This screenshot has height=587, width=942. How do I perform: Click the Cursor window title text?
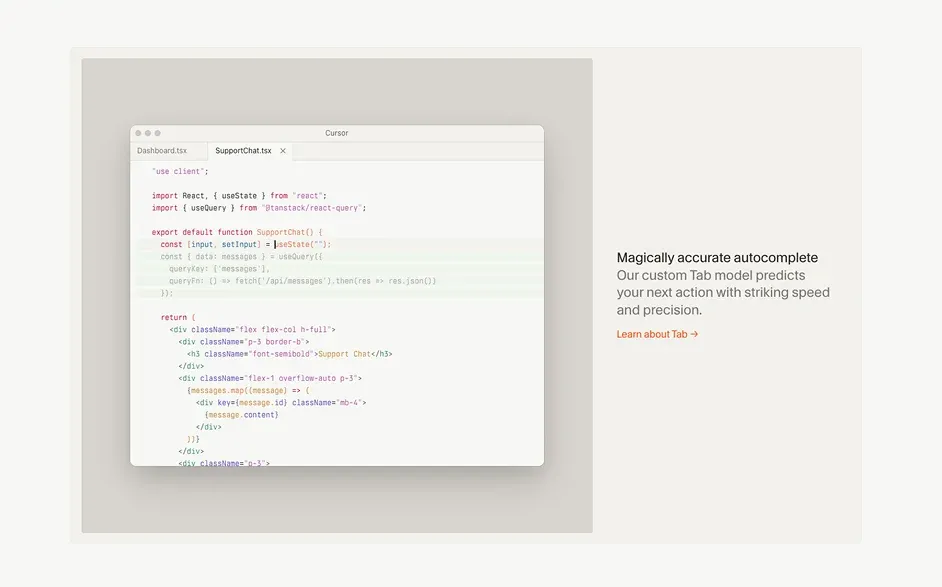tap(337, 133)
